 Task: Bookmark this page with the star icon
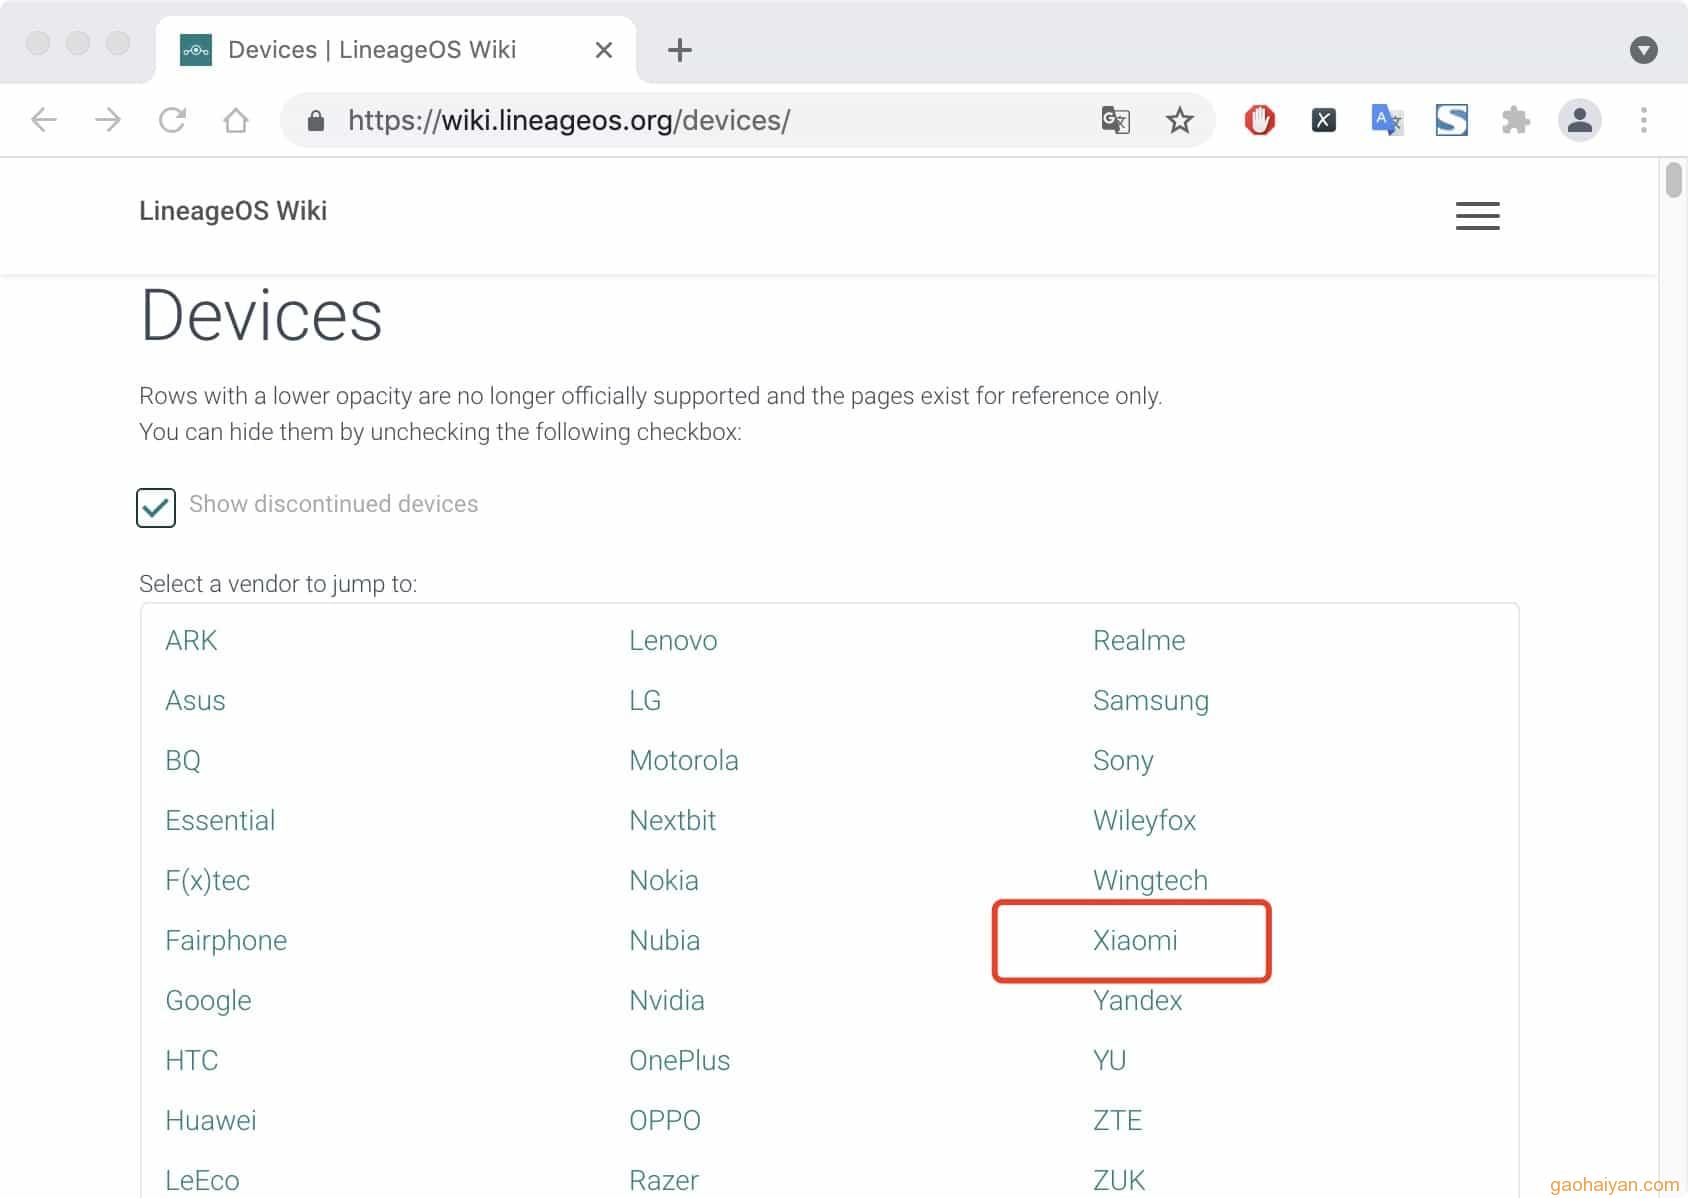coord(1180,120)
